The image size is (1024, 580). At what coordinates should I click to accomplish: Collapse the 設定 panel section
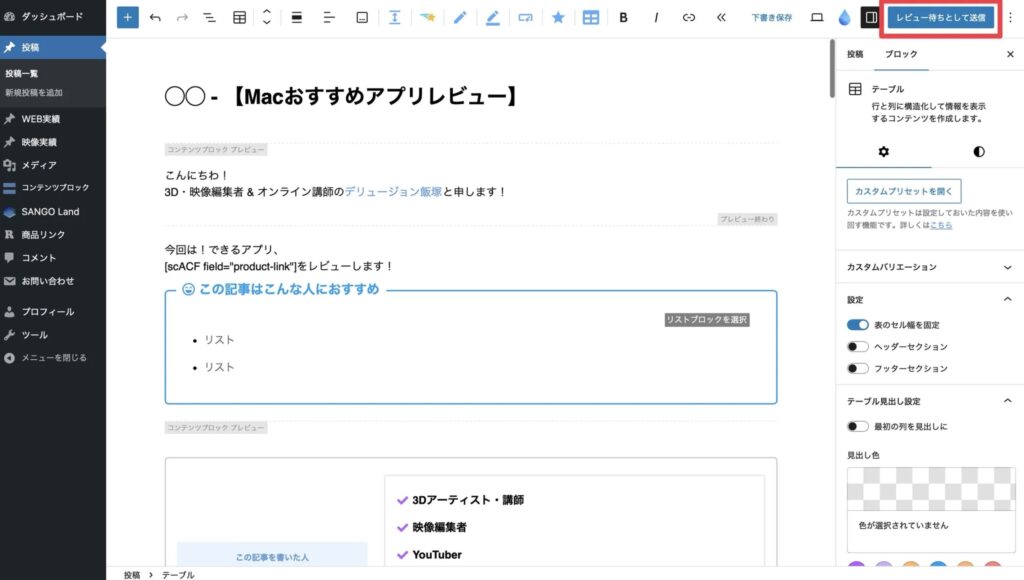pos(1006,300)
